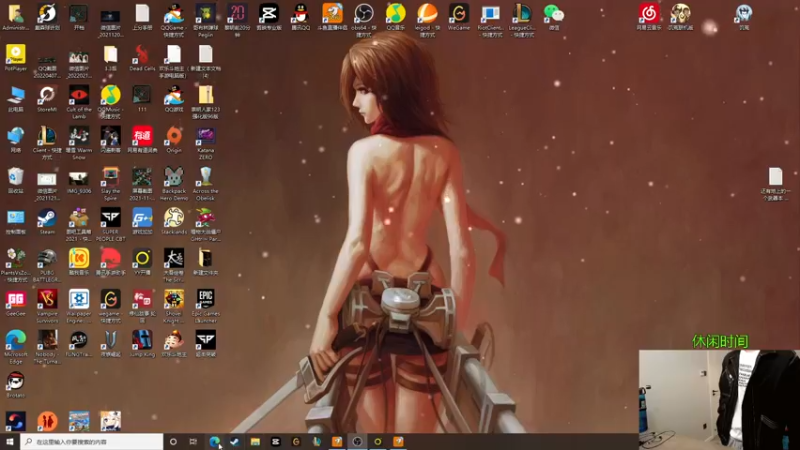Open Cortana circle on taskbar
The height and width of the screenshot is (450, 800).
[x=173, y=441]
